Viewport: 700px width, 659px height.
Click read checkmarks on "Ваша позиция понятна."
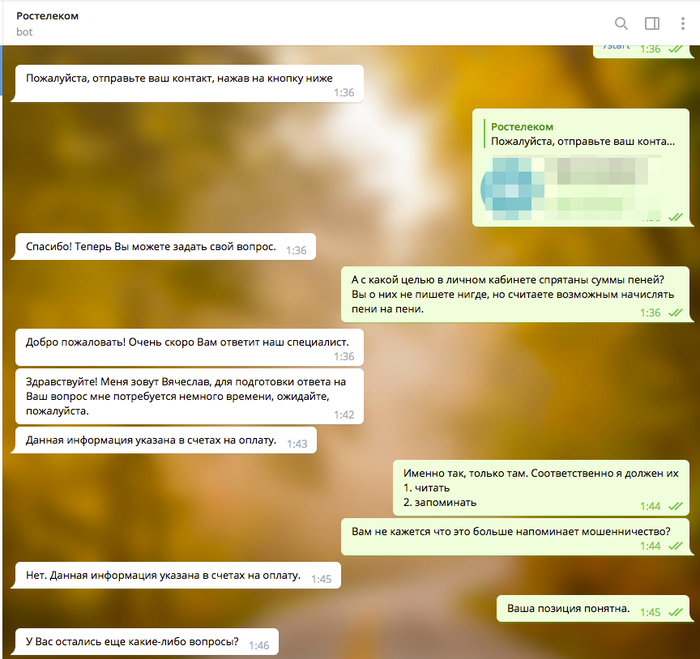pos(675,612)
